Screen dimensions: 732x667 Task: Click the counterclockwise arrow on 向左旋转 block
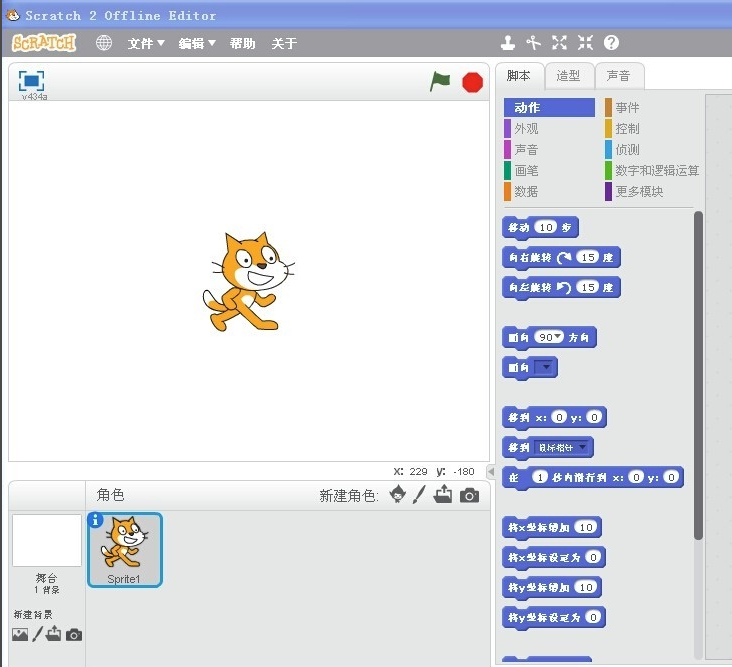(564, 287)
